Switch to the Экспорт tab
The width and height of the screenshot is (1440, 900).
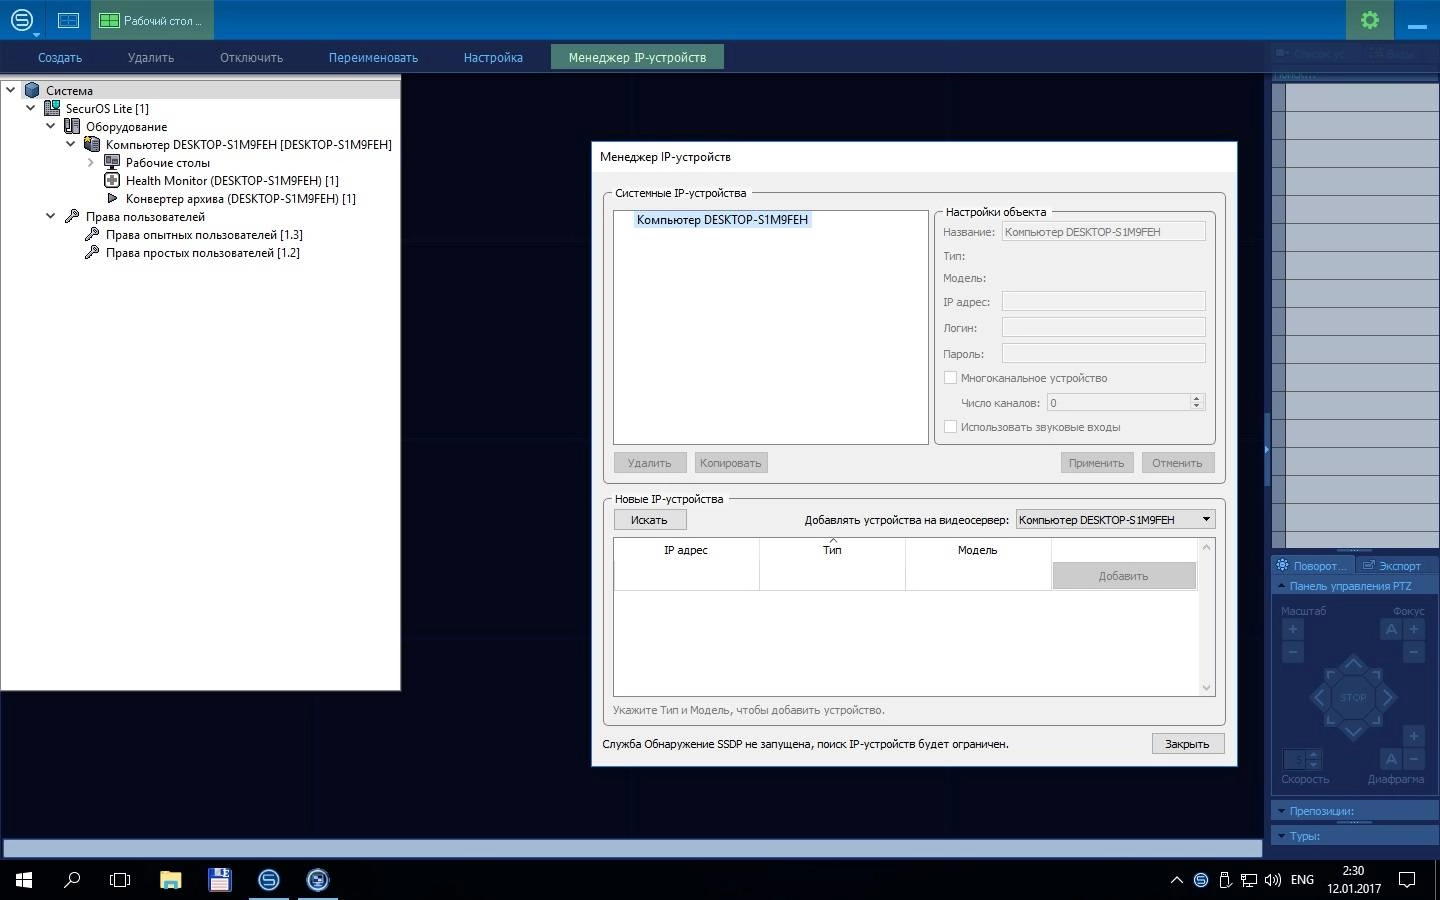coord(1391,565)
